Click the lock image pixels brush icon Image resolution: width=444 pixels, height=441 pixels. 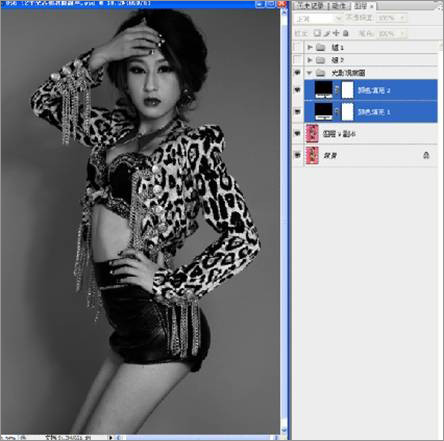pyautogui.click(x=327, y=33)
